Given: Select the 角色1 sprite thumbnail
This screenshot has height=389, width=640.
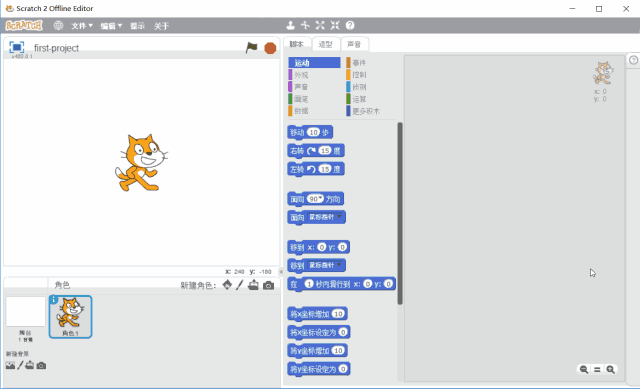Looking at the screenshot, I should (x=71, y=317).
